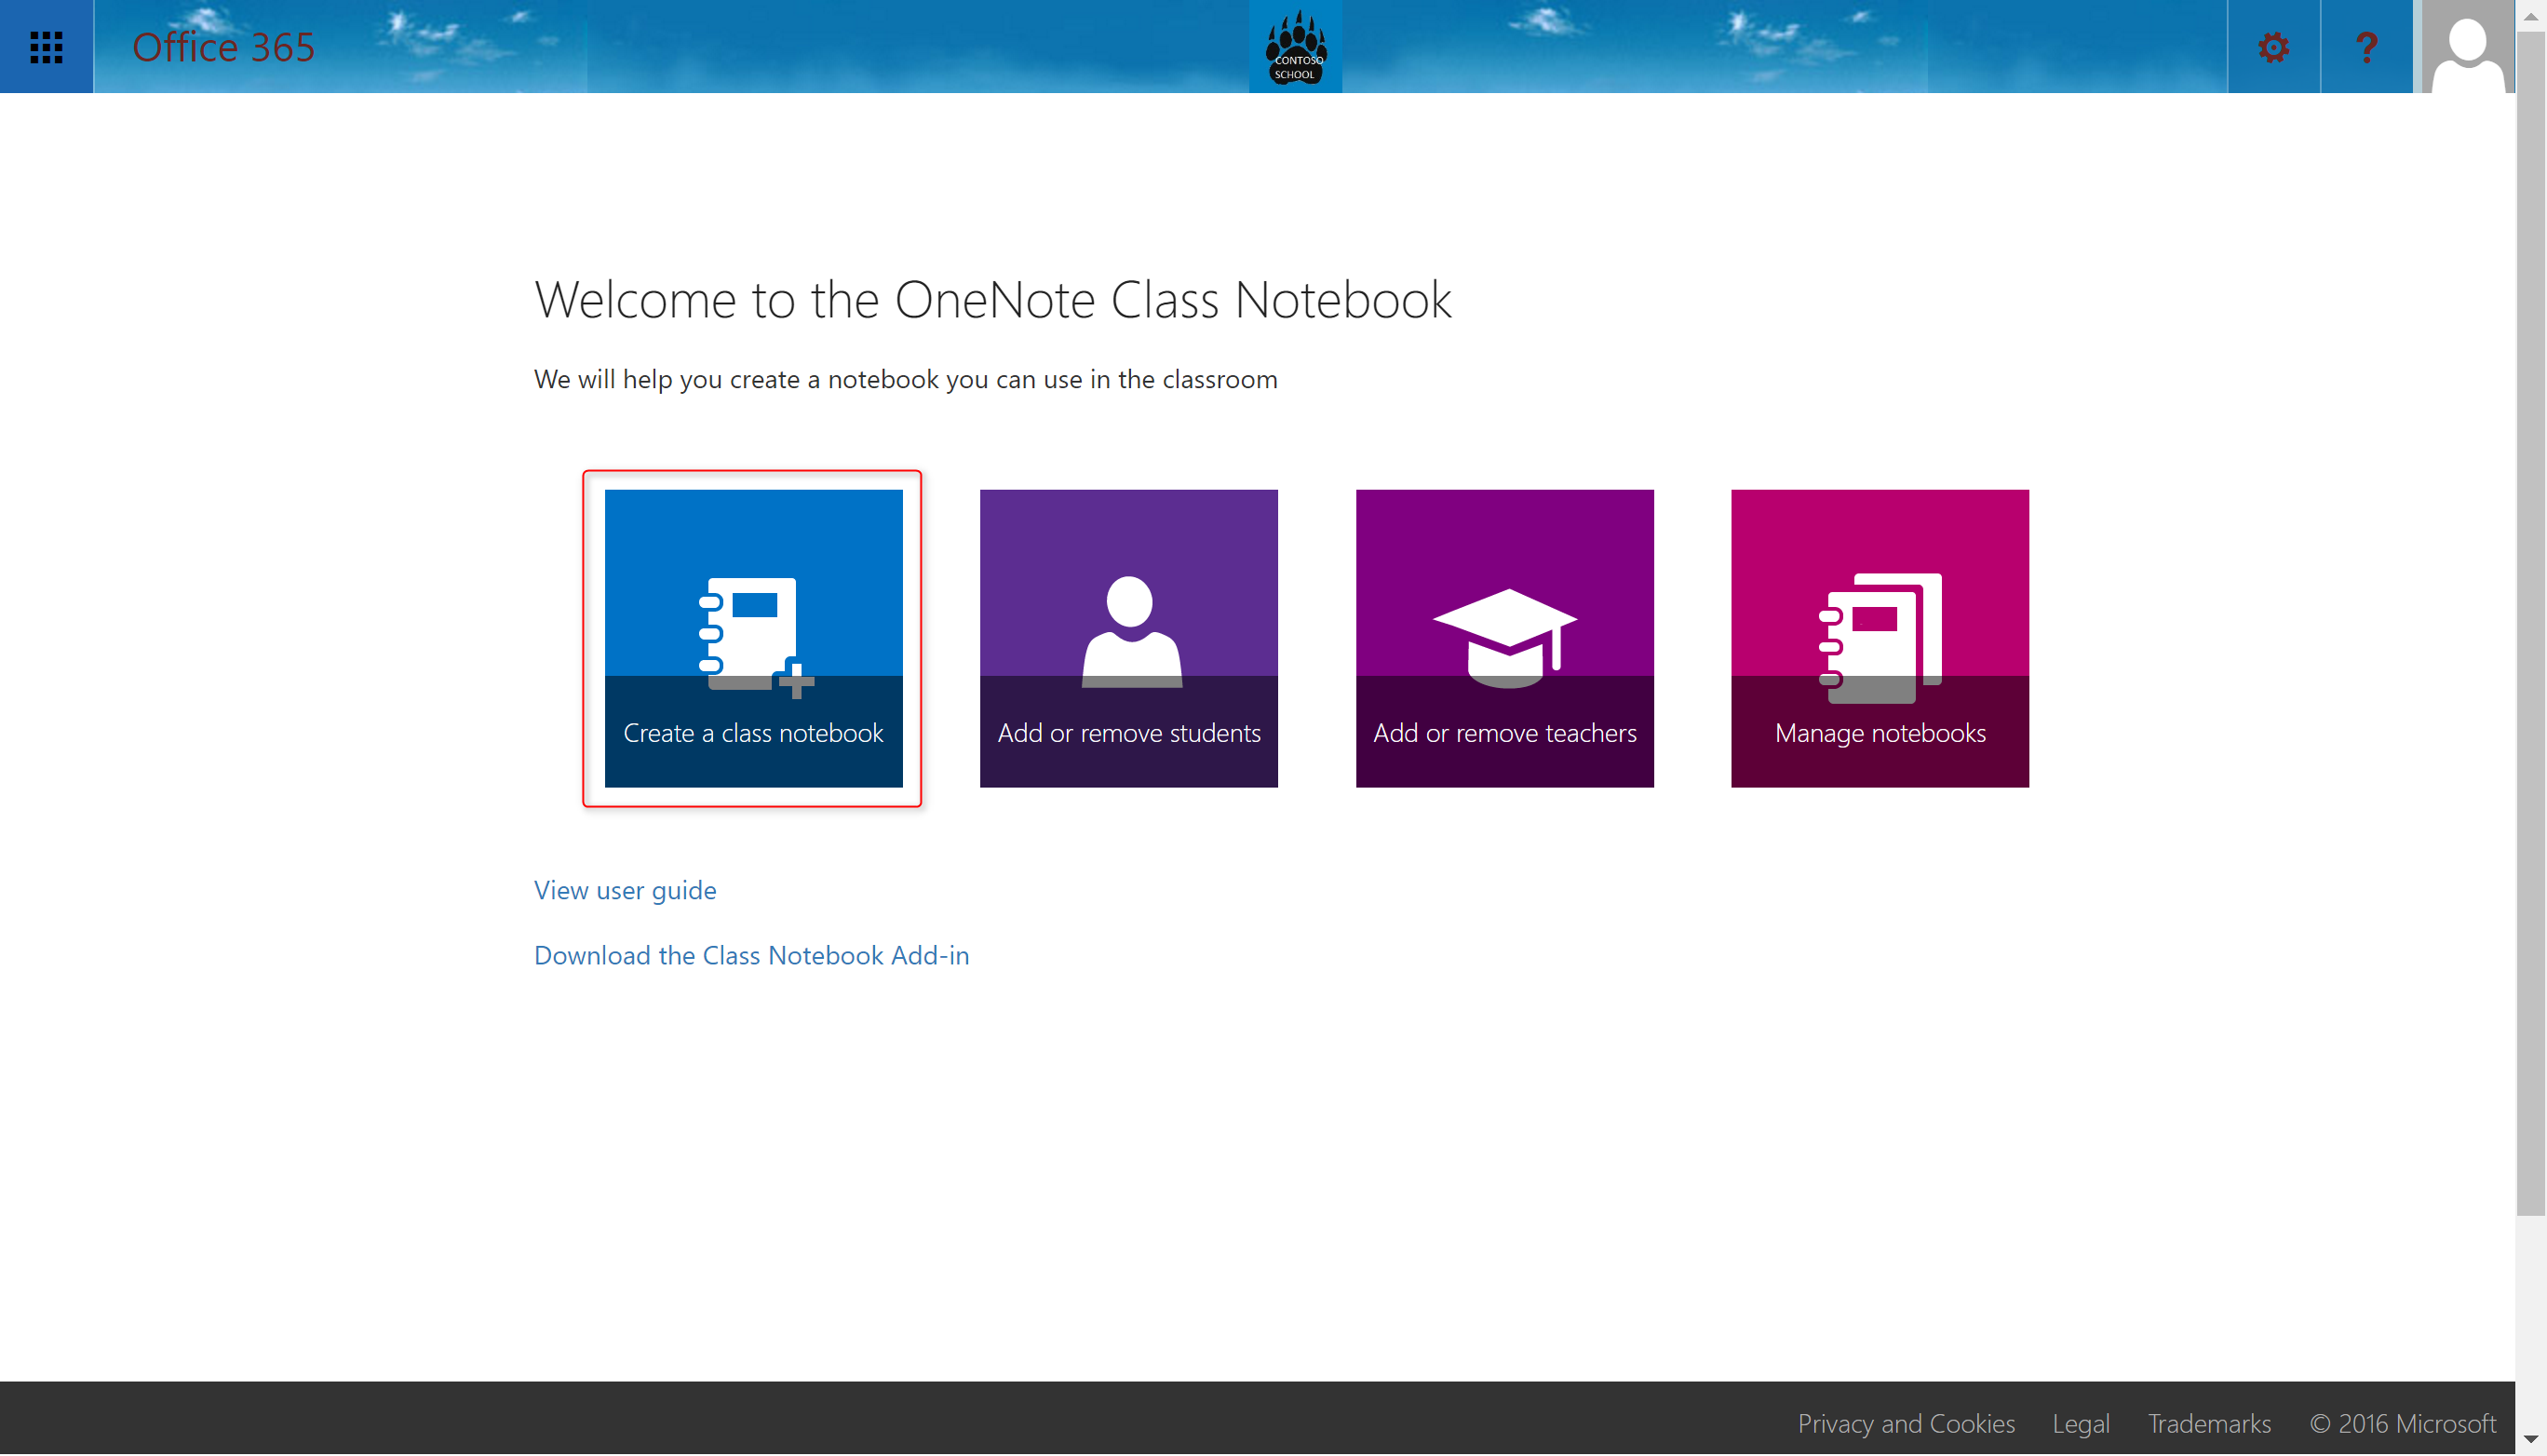Viewport: 2547px width, 1456px height.
Task: Open the settings gear menu
Action: coord(2273,46)
